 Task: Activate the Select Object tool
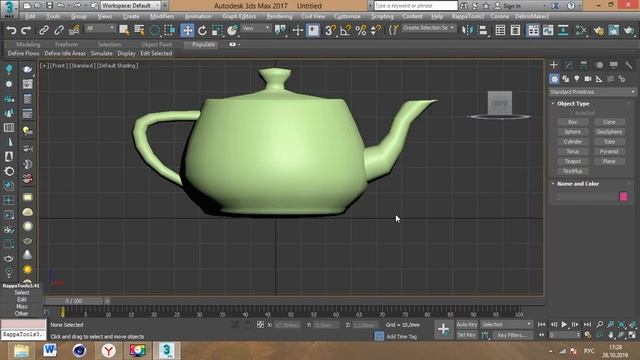pyautogui.click(x=124, y=30)
